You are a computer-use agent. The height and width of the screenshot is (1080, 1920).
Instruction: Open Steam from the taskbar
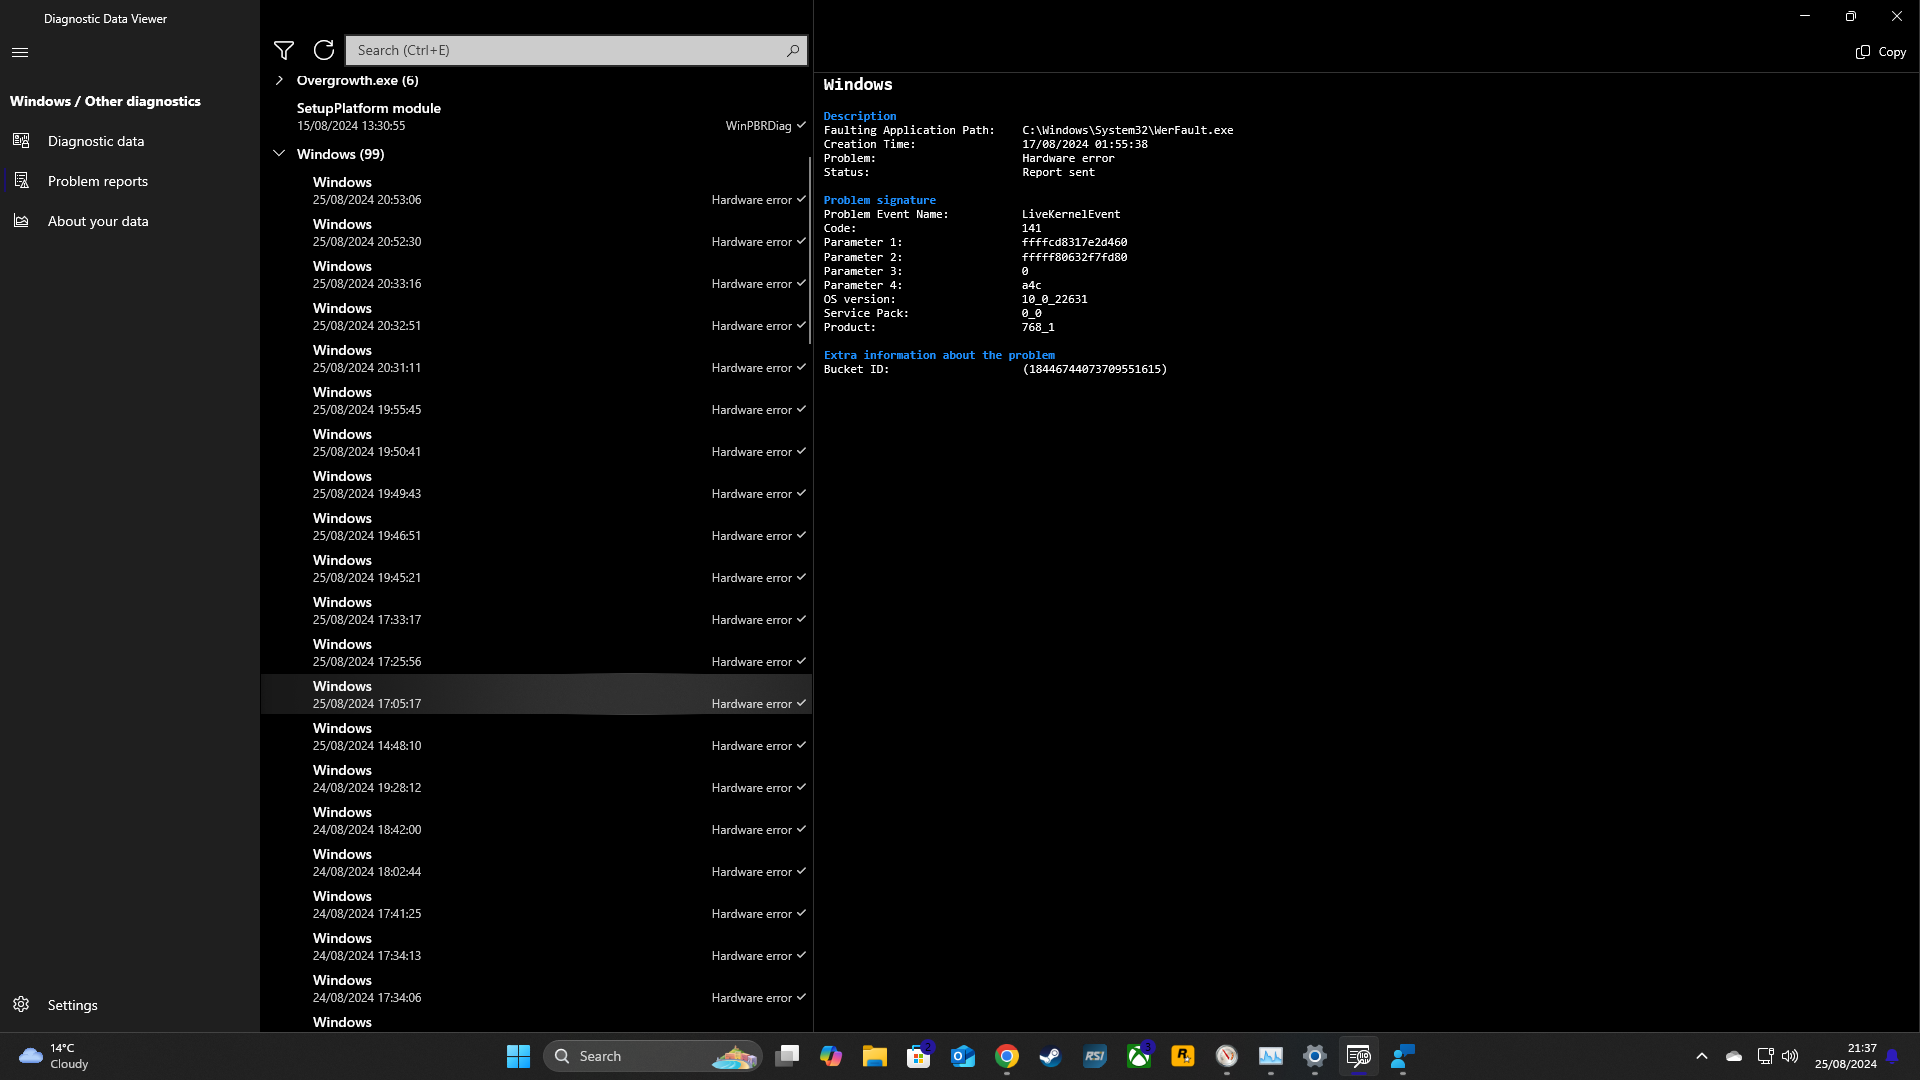1051,1056
